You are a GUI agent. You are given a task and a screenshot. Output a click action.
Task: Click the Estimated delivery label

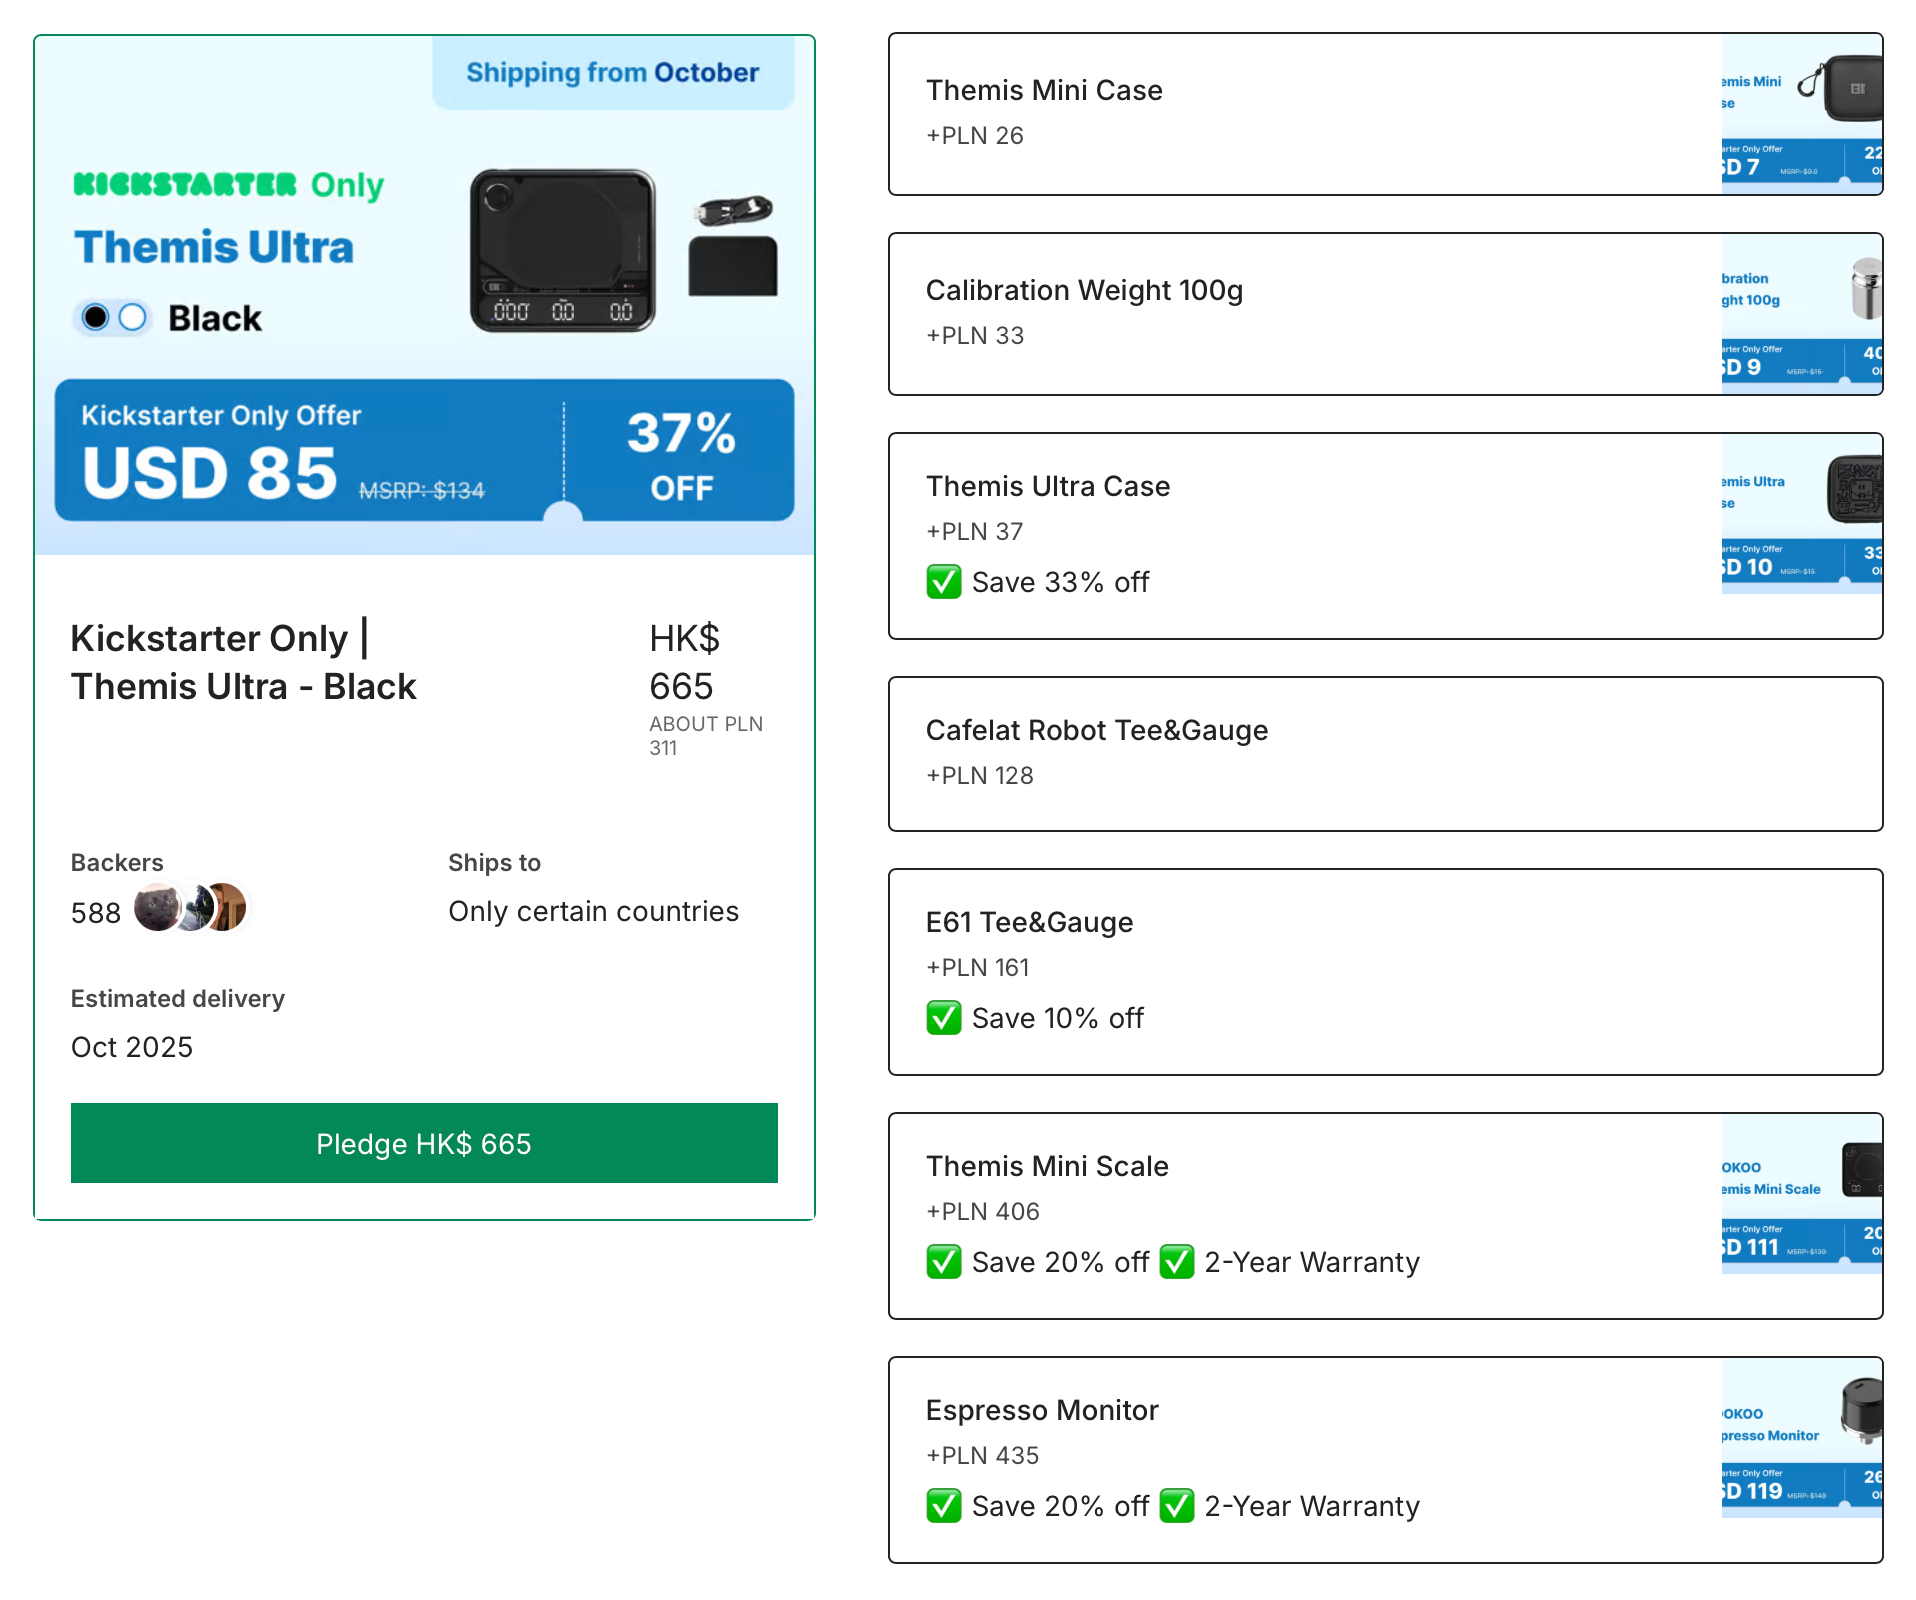pyautogui.click(x=178, y=998)
